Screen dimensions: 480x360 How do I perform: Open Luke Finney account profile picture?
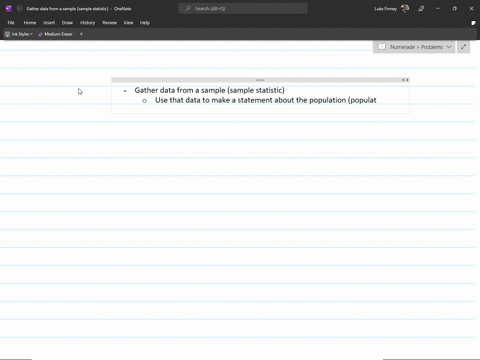coord(405,9)
